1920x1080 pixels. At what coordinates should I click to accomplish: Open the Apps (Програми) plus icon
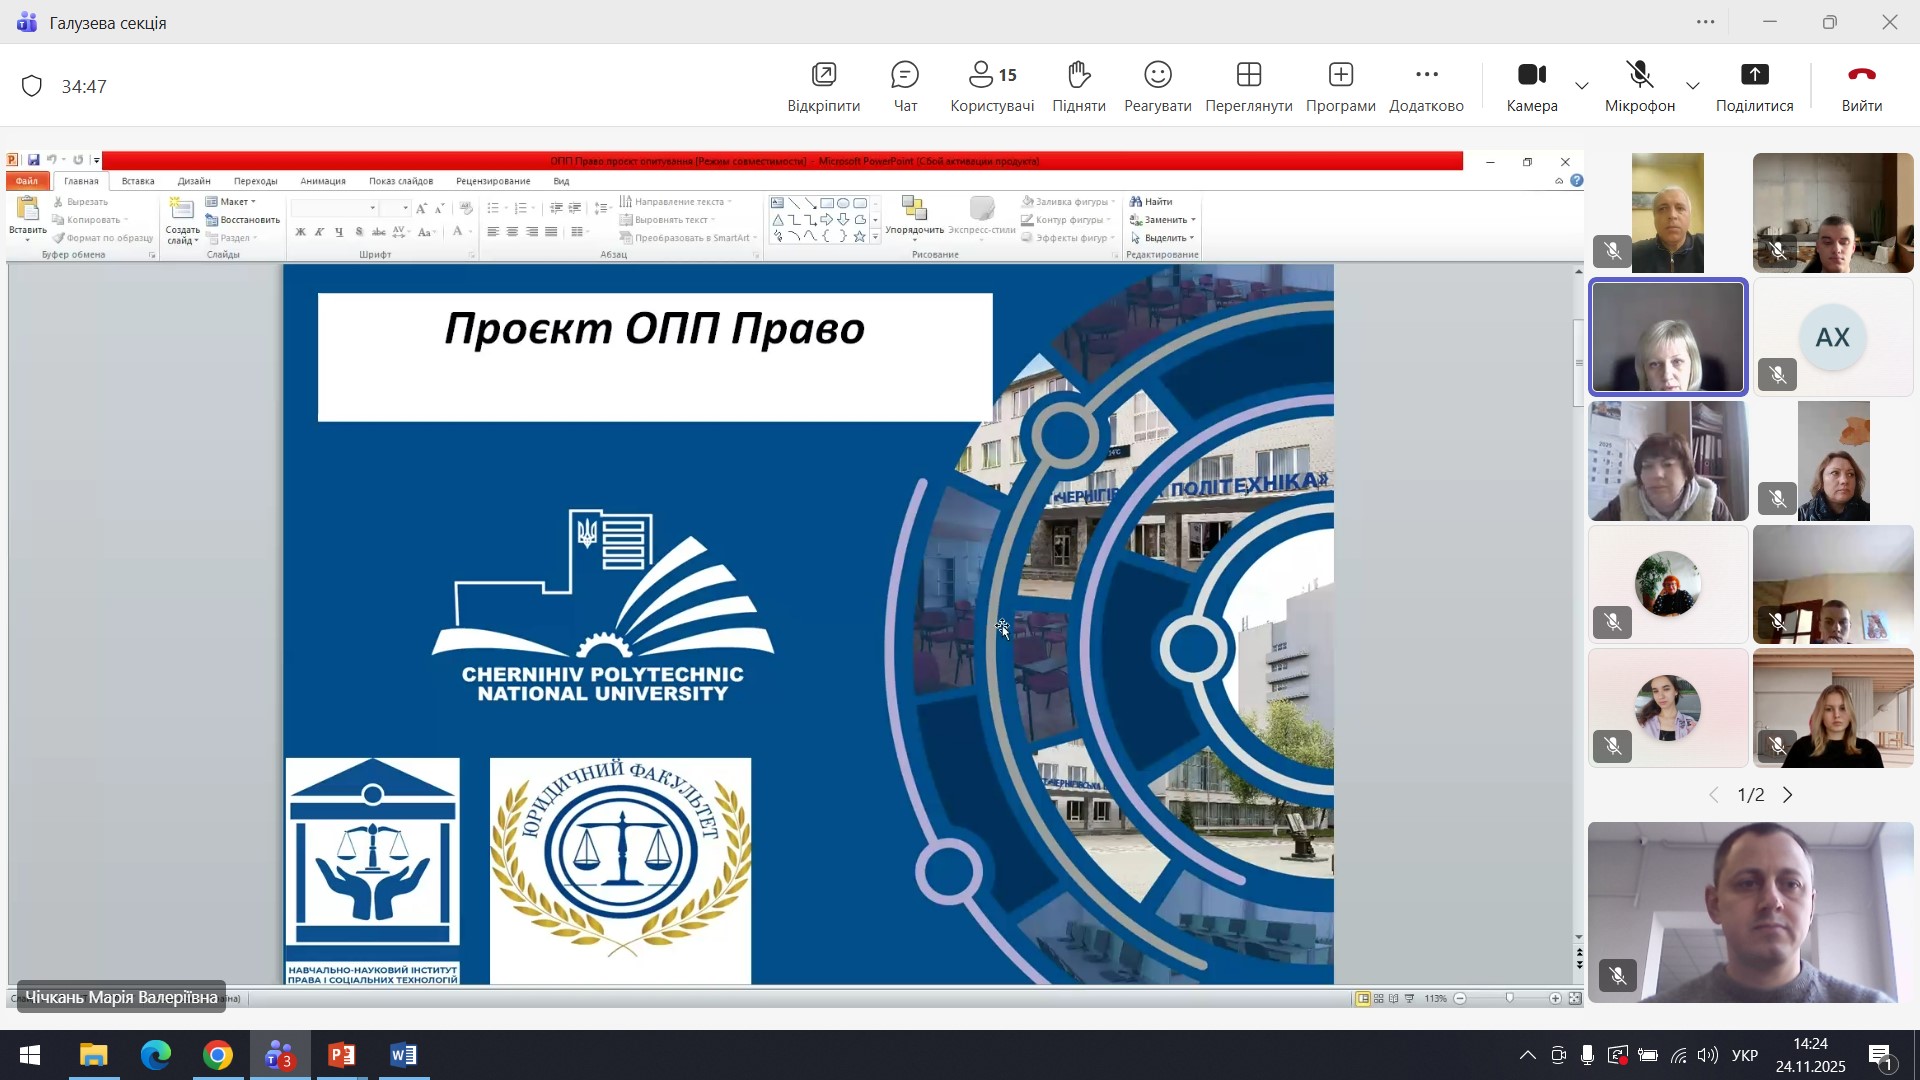(1340, 76)
